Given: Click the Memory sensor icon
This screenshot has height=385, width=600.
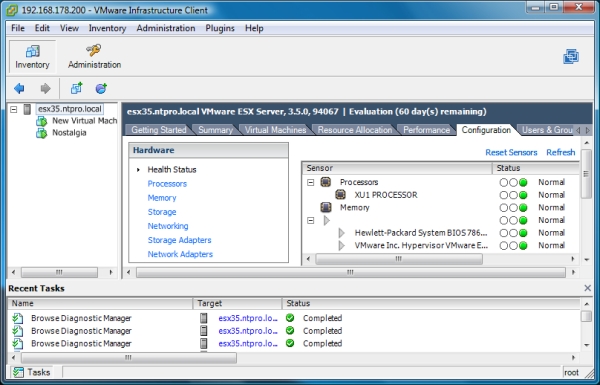Looking at the screenshot, I should pos(326,207).
